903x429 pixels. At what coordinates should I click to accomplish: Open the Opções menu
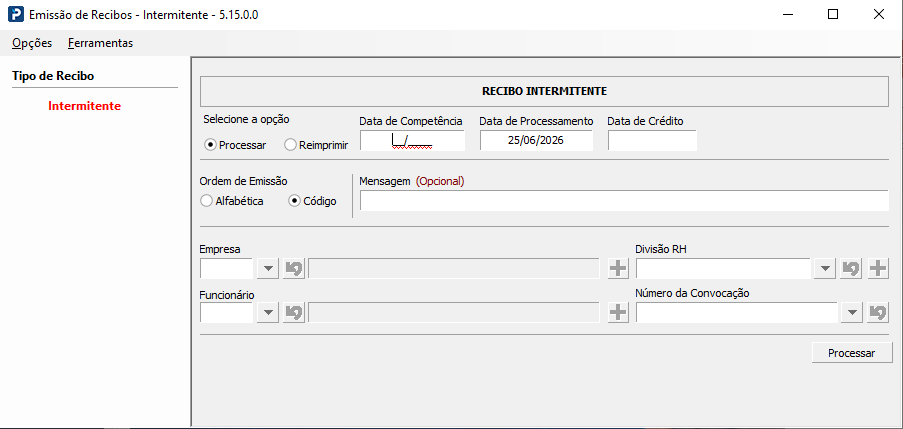(x=32, y=43)
